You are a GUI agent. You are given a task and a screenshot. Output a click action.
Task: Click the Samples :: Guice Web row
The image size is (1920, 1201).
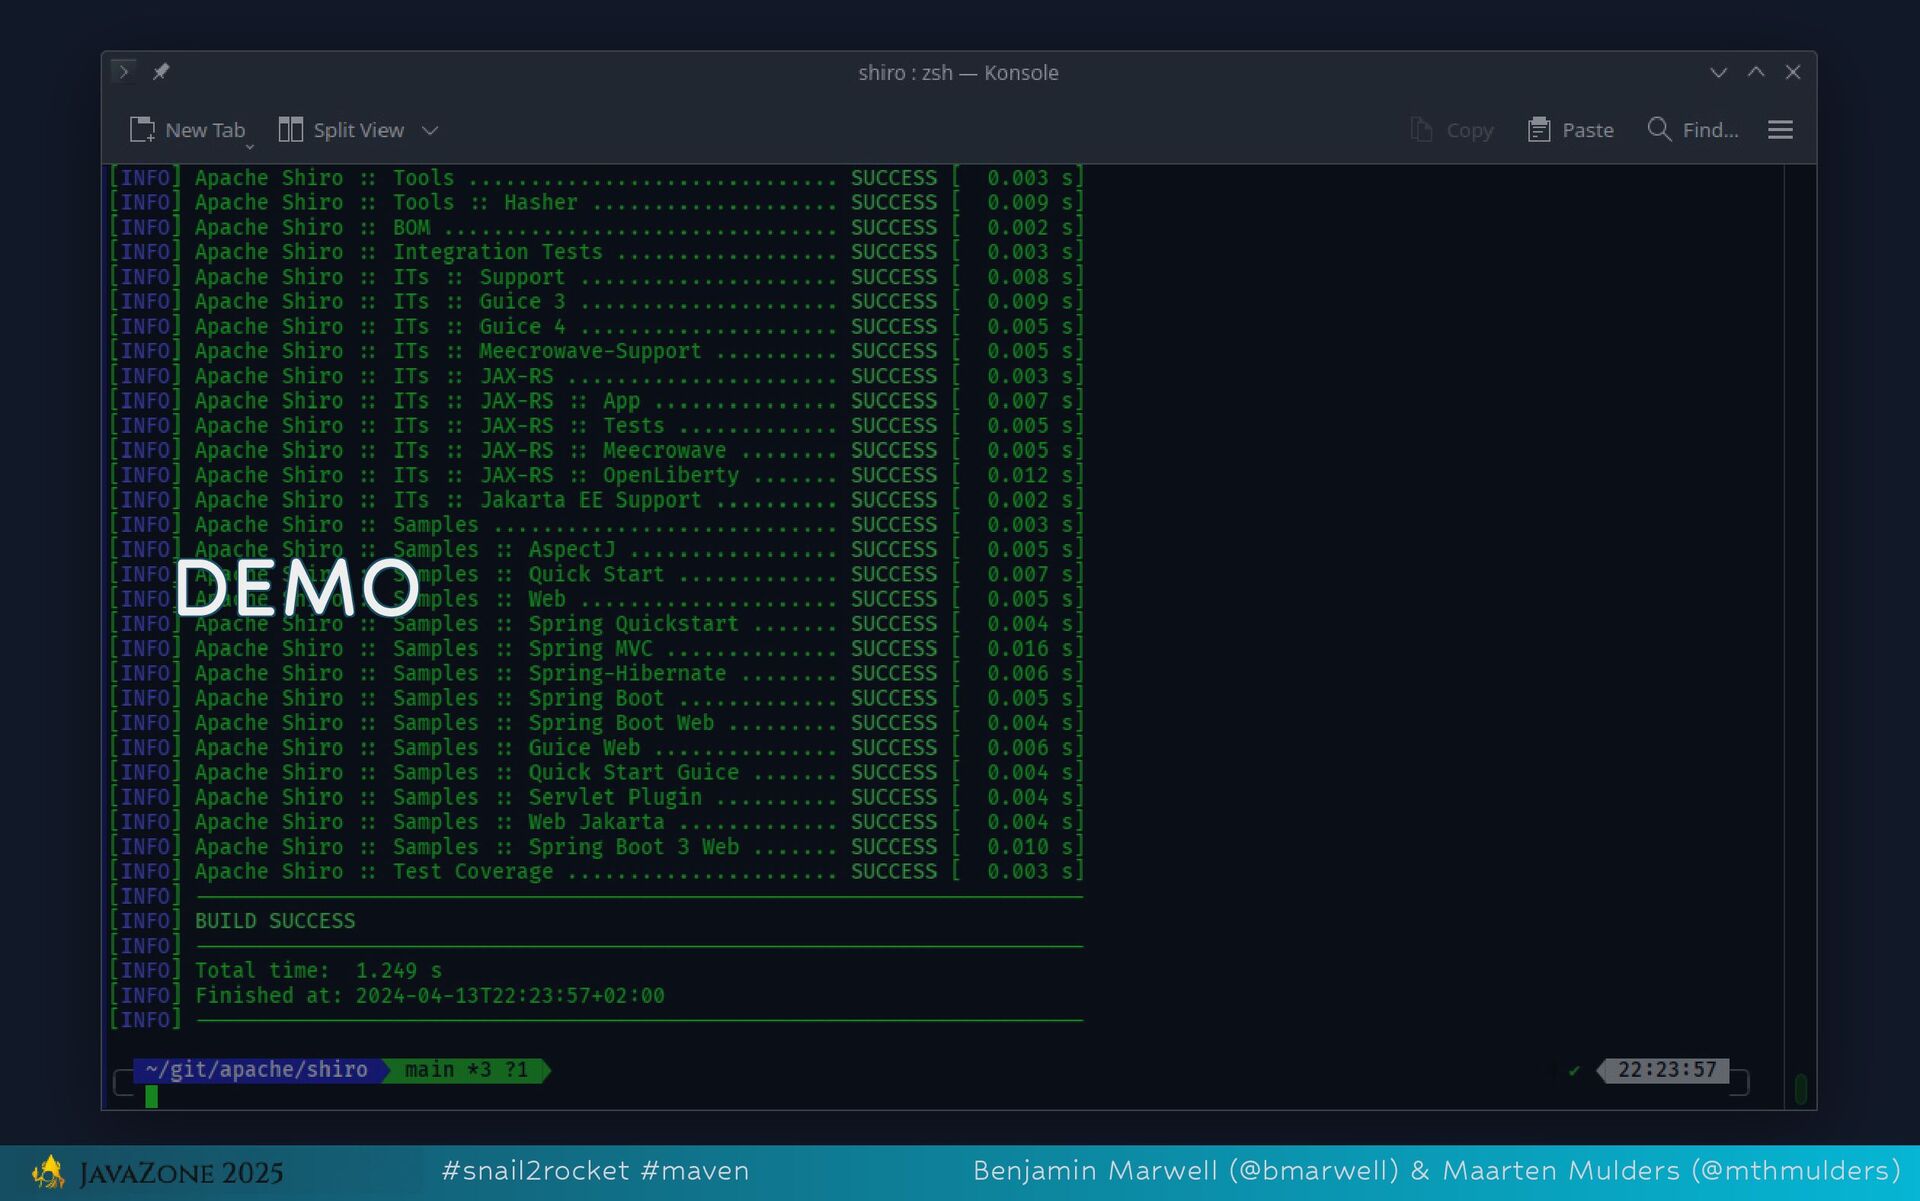[x=597, y=747]
